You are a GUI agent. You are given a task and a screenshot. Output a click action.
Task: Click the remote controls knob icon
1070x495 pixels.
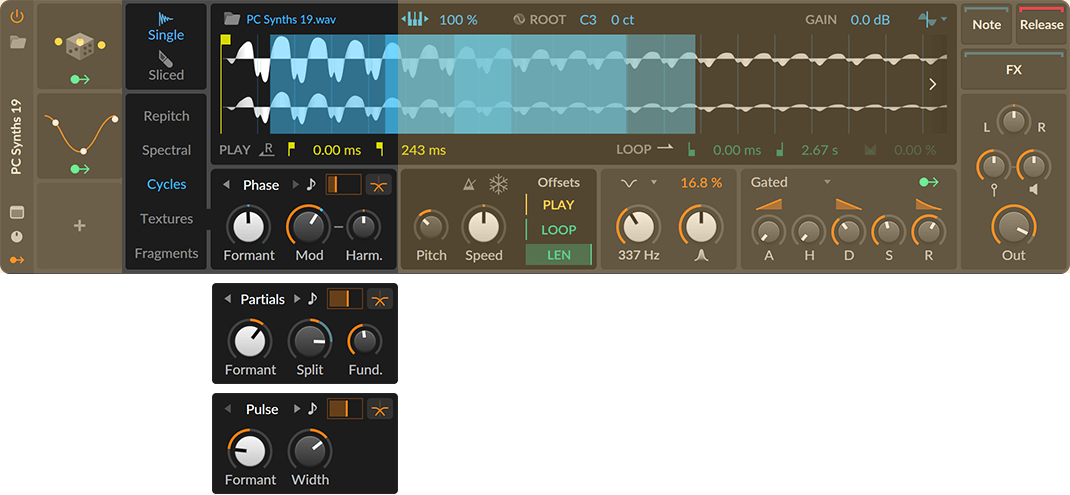[x=17, y=237]
